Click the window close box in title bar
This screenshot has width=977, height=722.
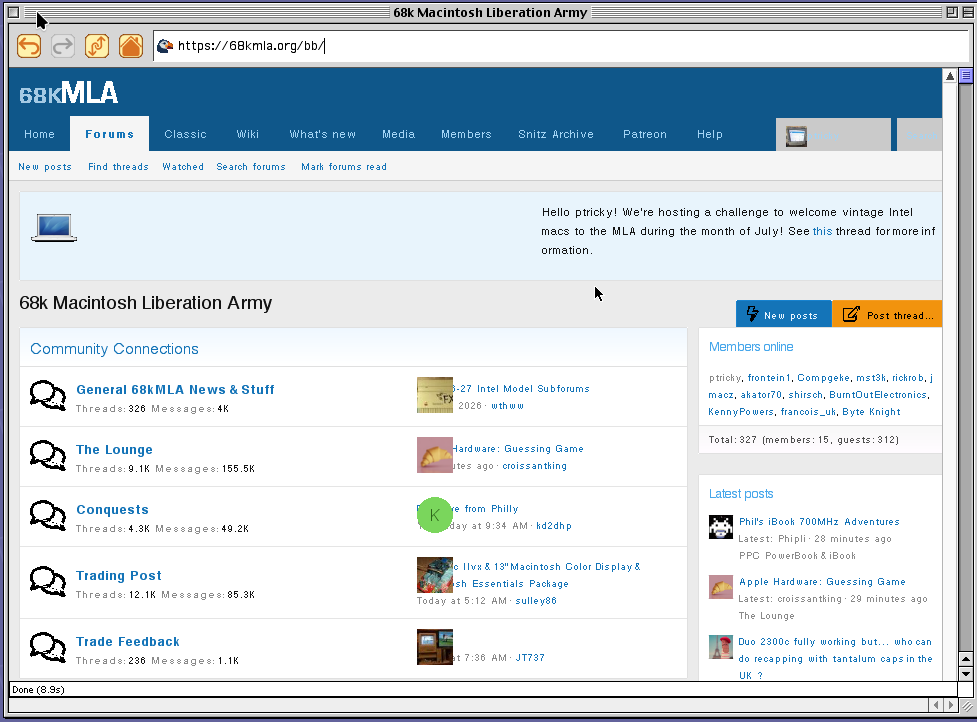tap(14, 12)
